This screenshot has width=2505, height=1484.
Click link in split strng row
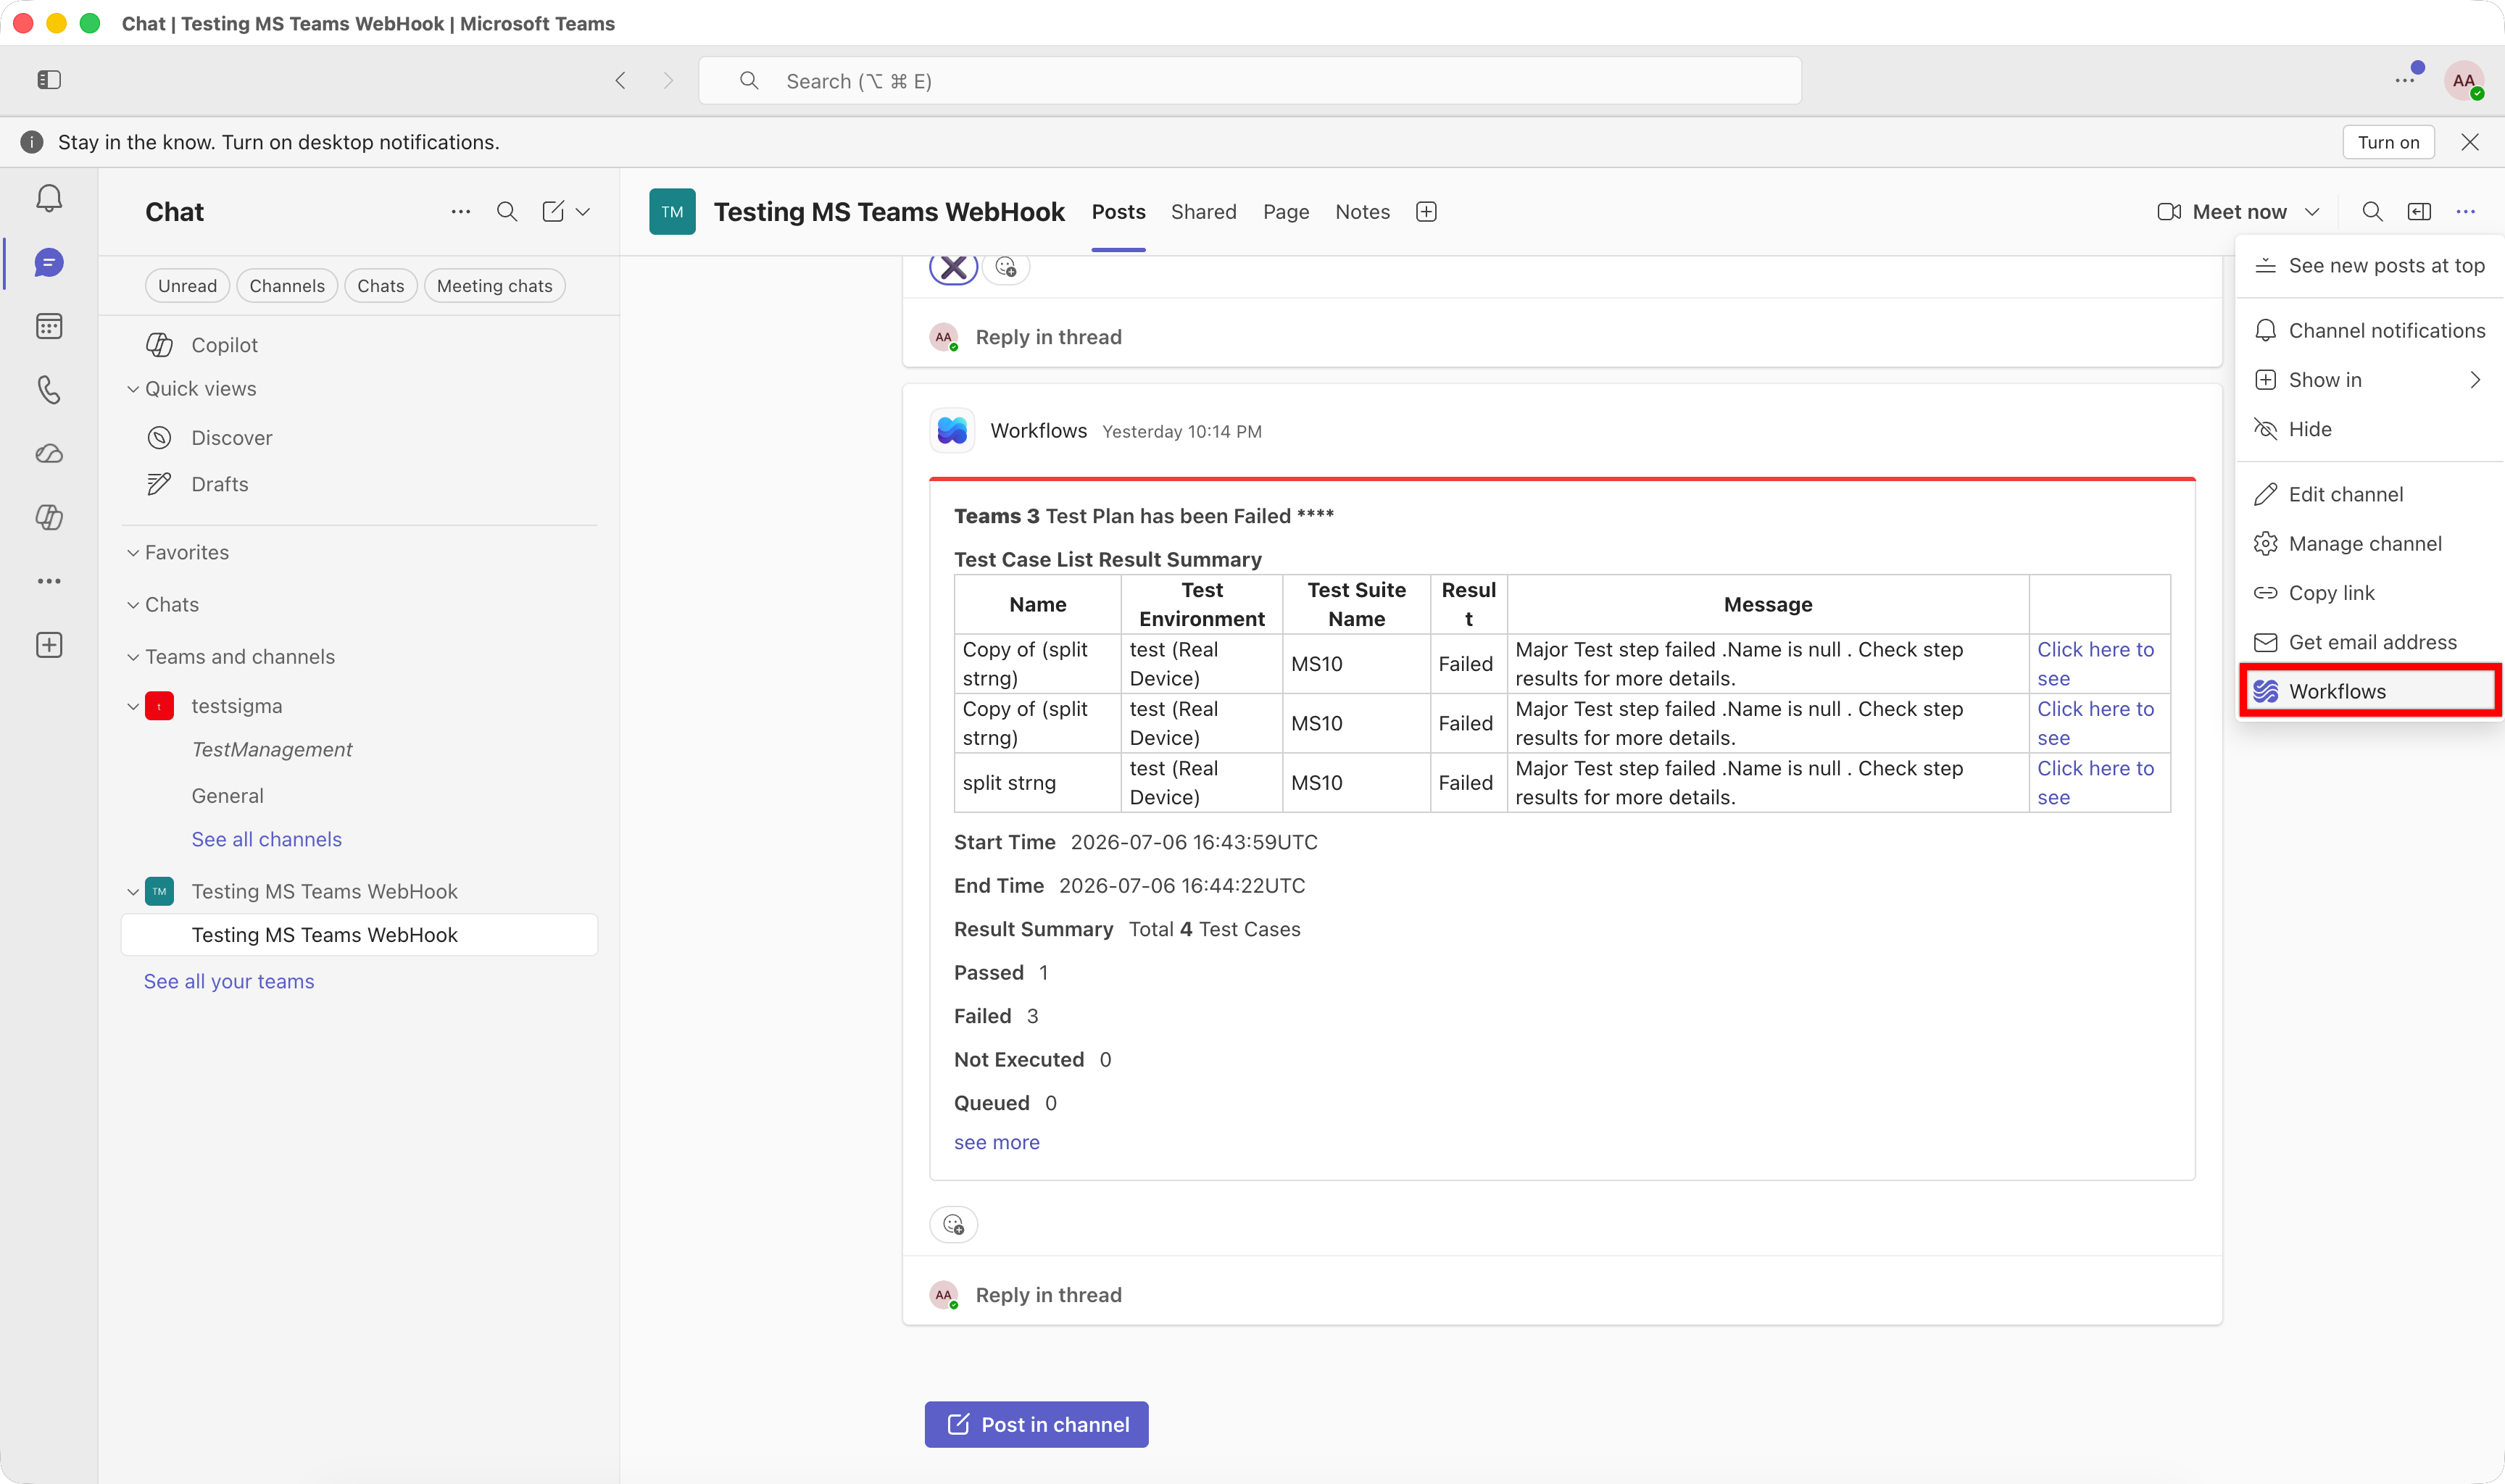[x=2095, y=783]
